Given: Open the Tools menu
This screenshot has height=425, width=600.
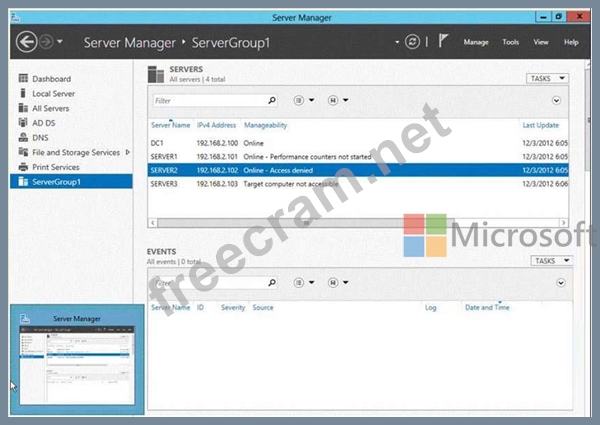Looking at the screenshot, I should tap(510, 42).
